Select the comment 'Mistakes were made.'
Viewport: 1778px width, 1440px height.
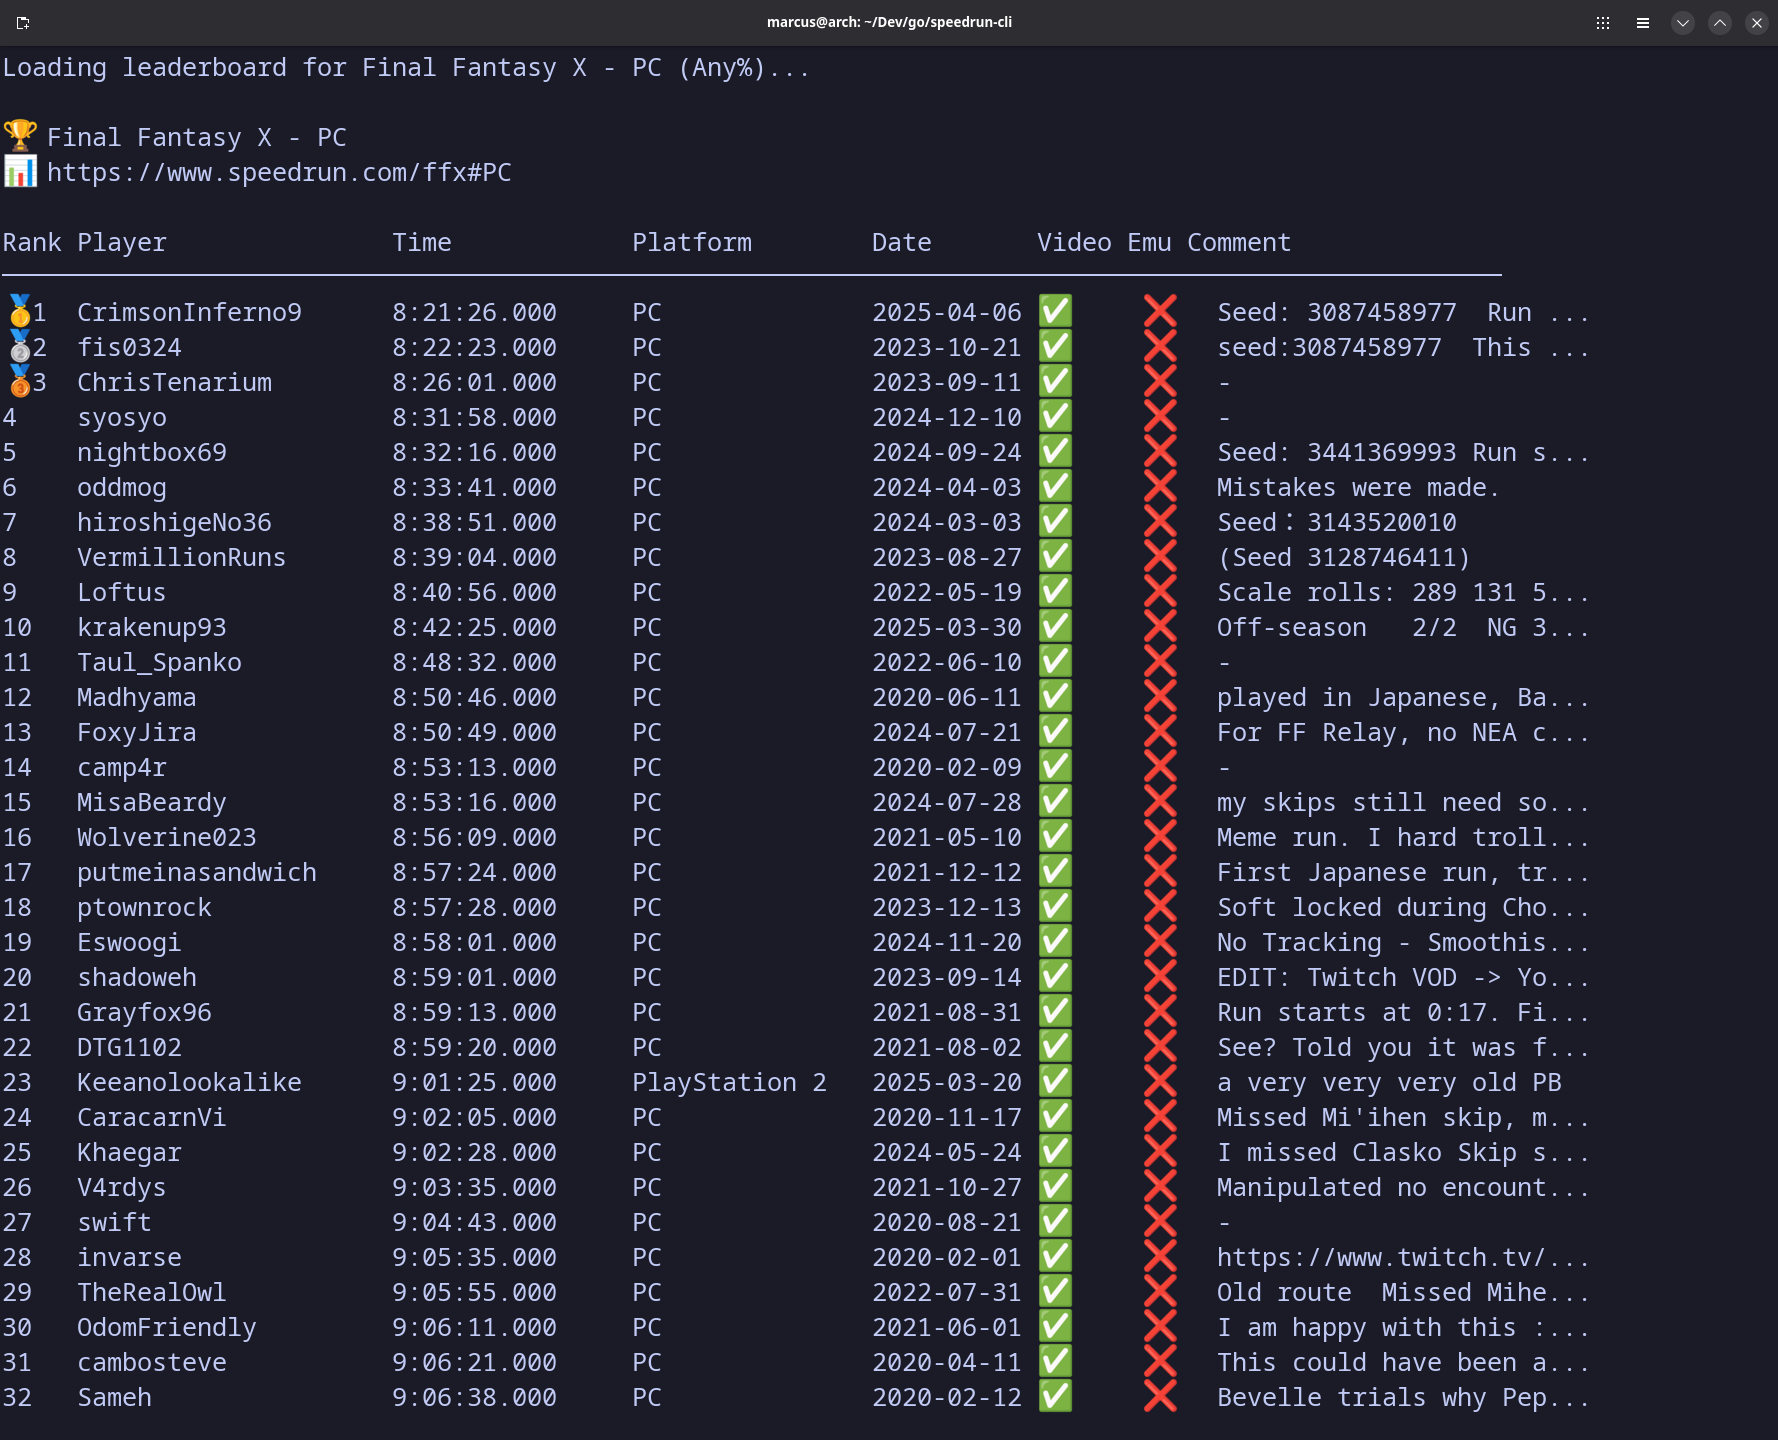(1358, 487)
